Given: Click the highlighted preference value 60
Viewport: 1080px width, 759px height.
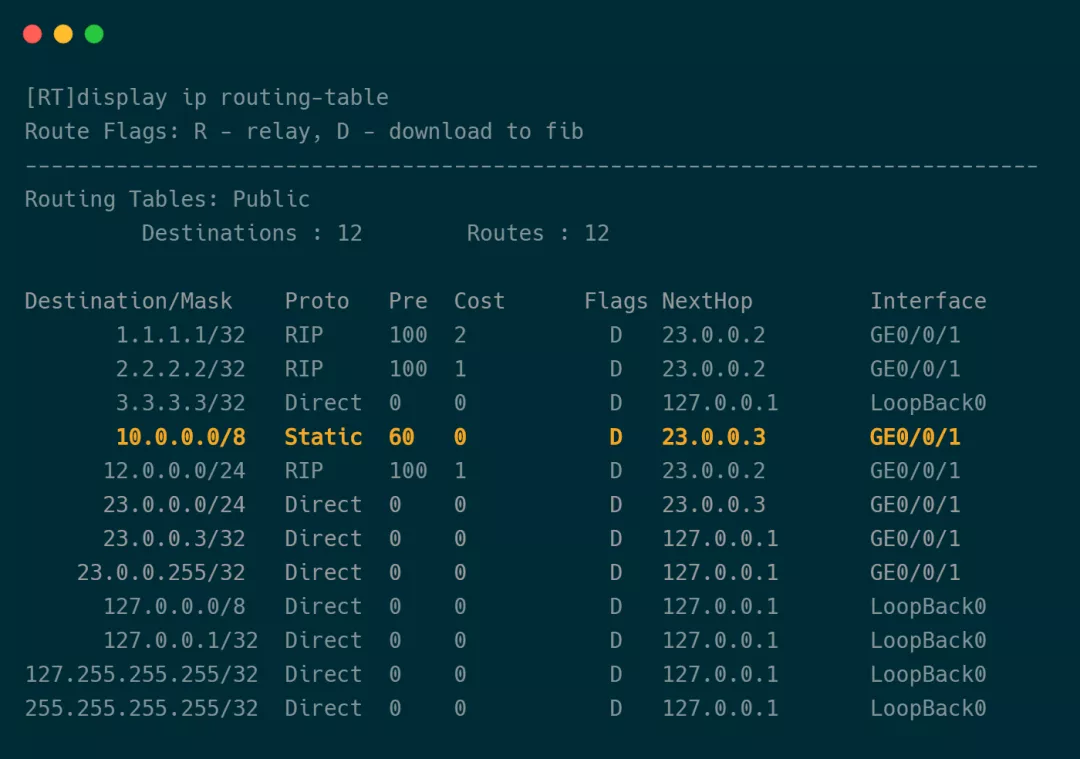Looking at the screenshot, I should (402, 437).
